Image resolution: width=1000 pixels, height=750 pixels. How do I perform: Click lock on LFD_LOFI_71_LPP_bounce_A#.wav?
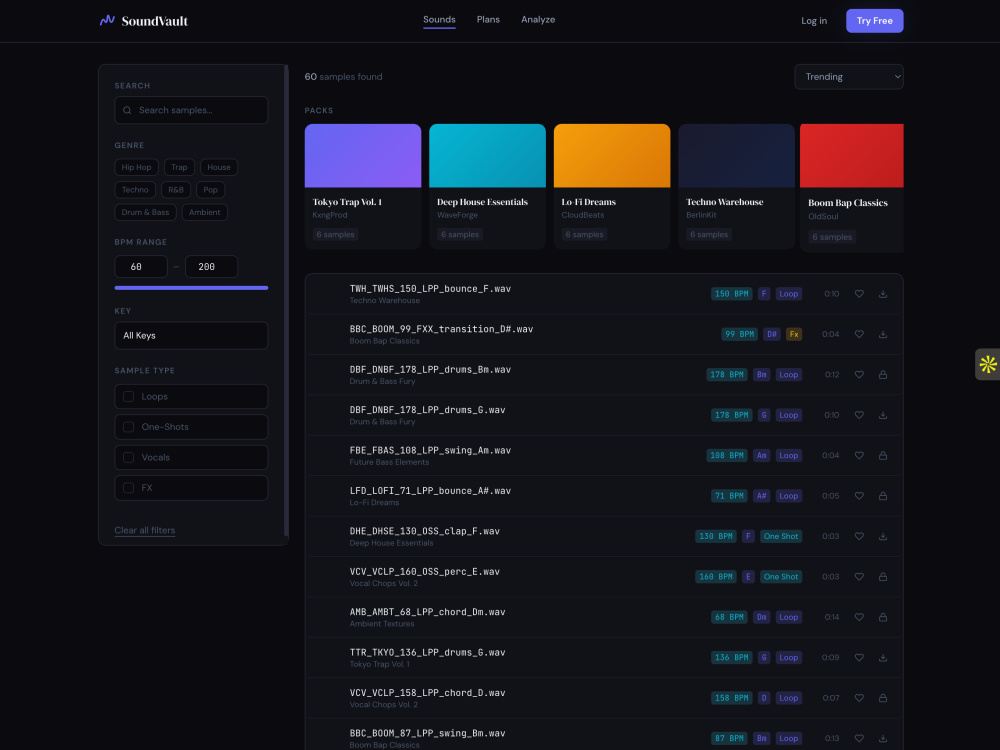pyautogui.click(x=883, y=496)
